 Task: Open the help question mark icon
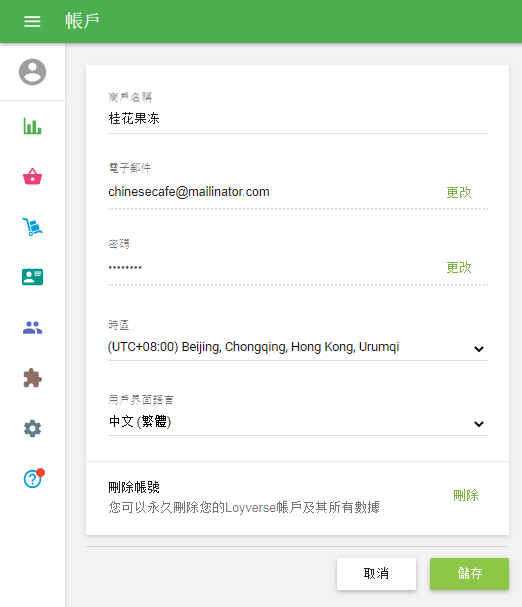click(33, 479)
